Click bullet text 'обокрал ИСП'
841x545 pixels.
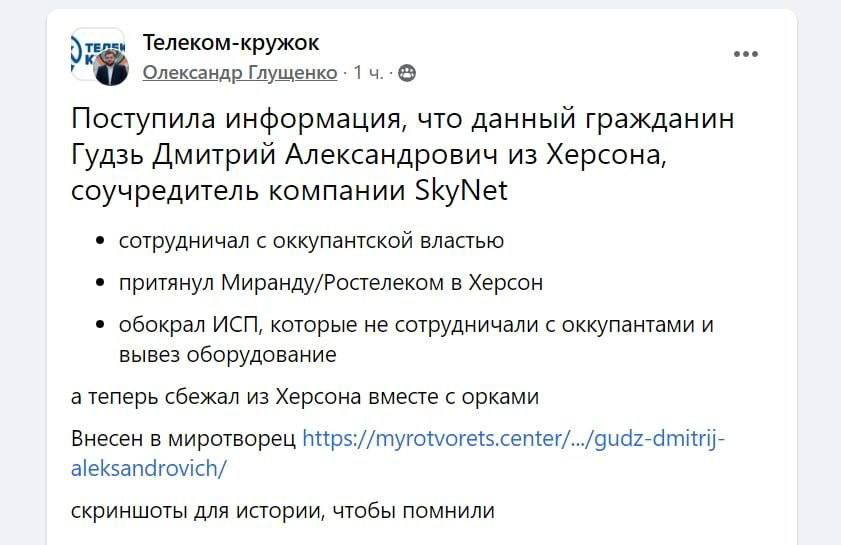pyautogui.click(x=190, y=325)
